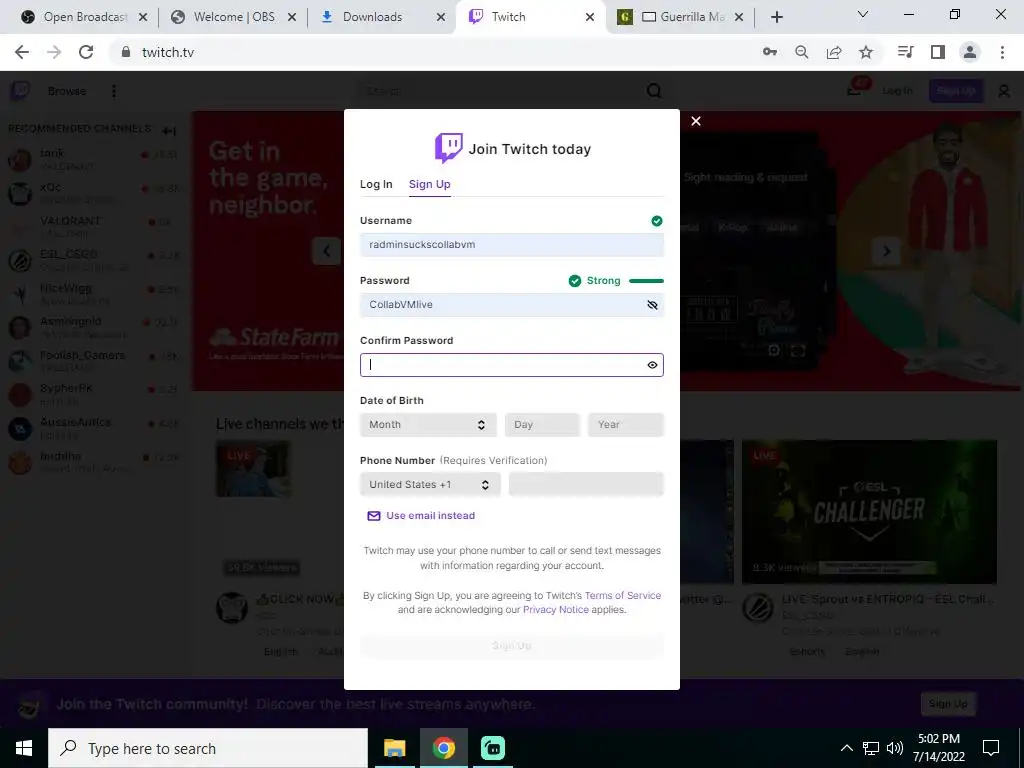This screenshot has height=768, width=1024.
Task: Go to next carousel slide arrow
Action: (x=886, y=251)
